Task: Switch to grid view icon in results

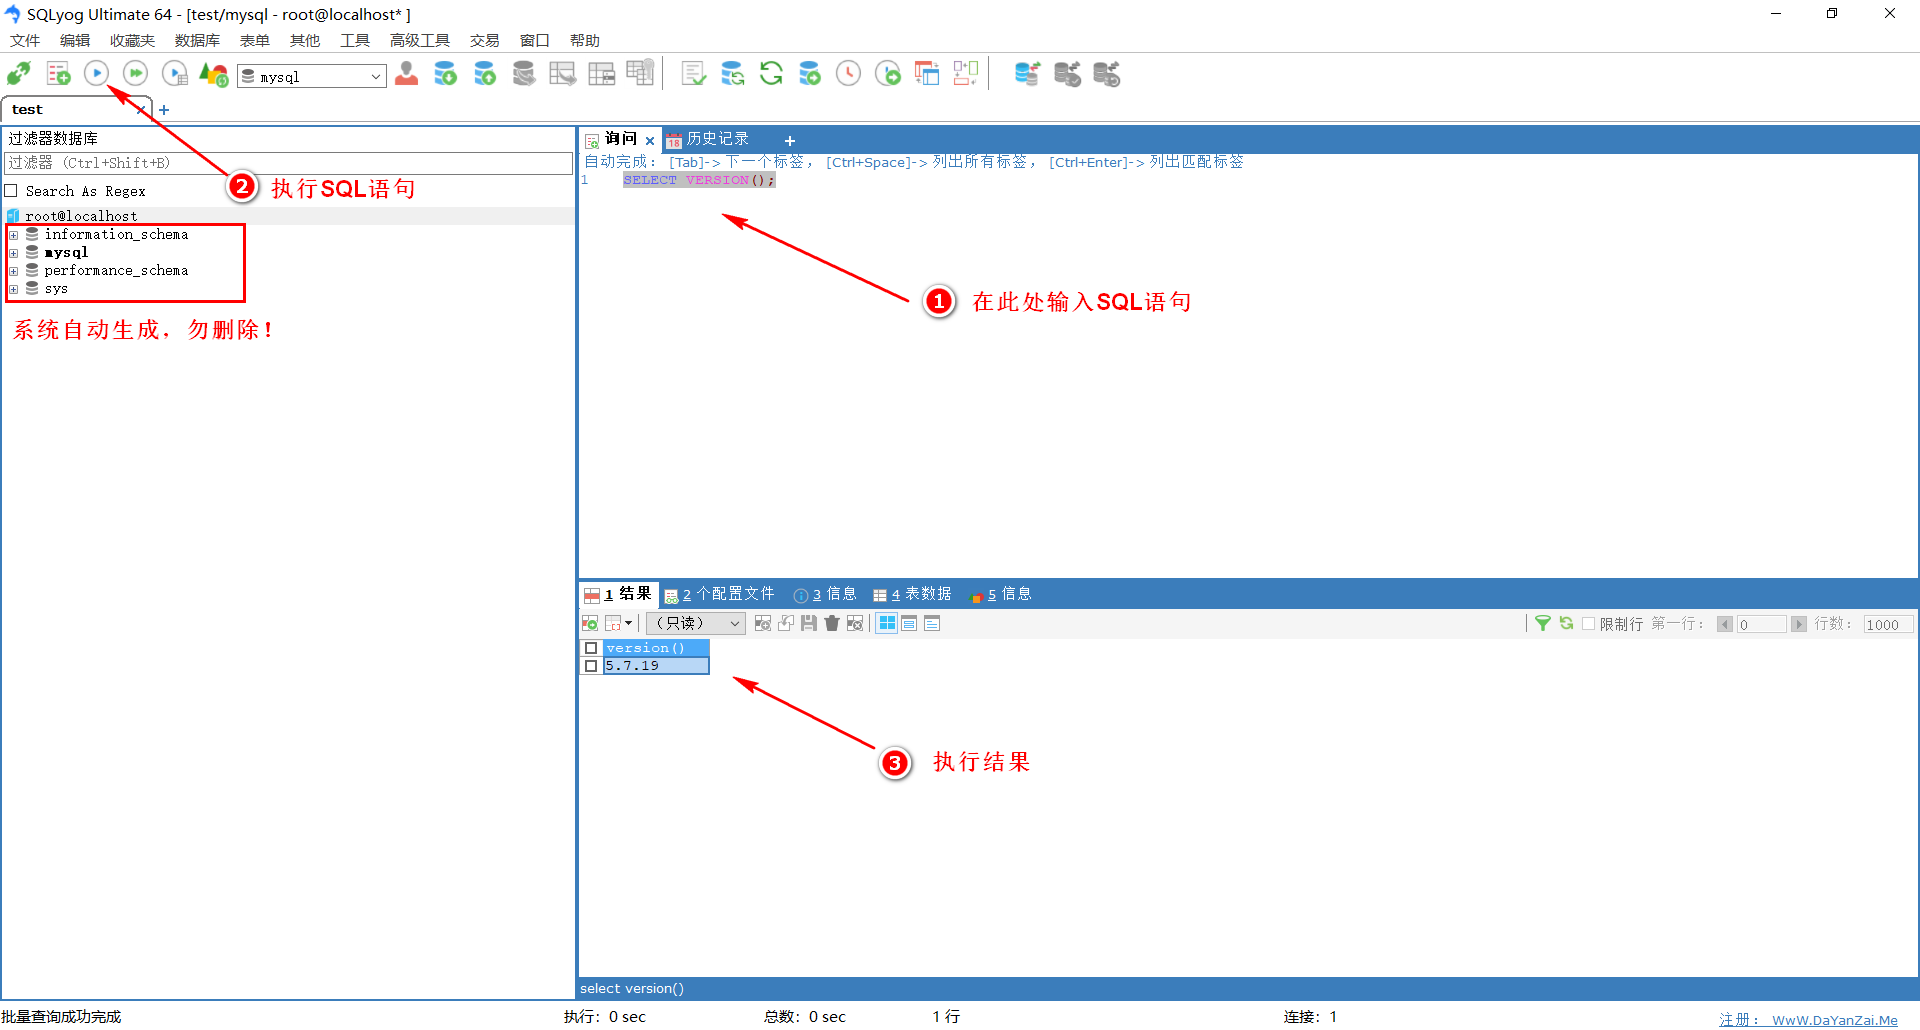Action: (x=887, y=623)
